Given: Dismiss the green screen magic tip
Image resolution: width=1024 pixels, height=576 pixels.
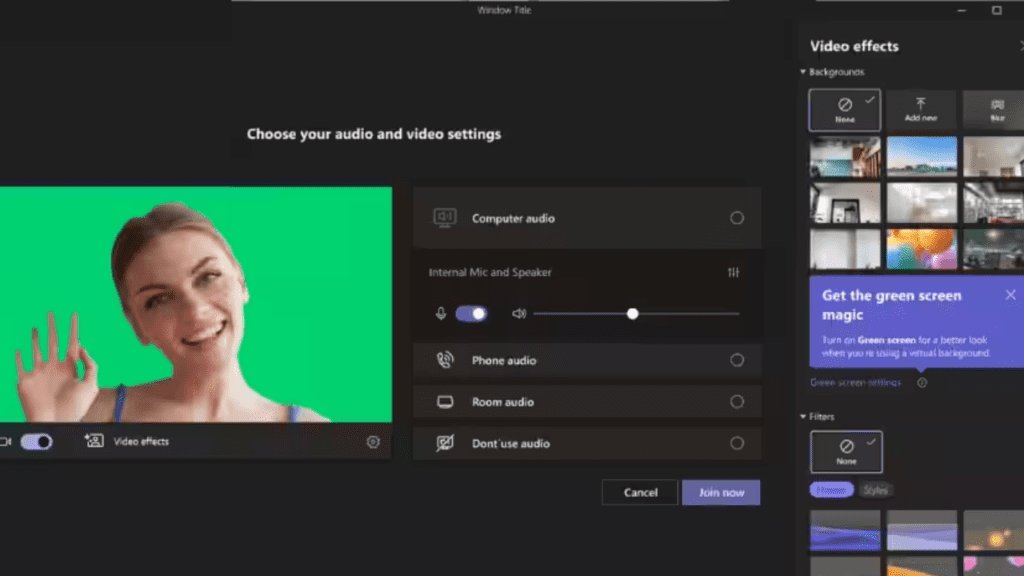Looking at the screenshot, I should tap(1010, 295).
